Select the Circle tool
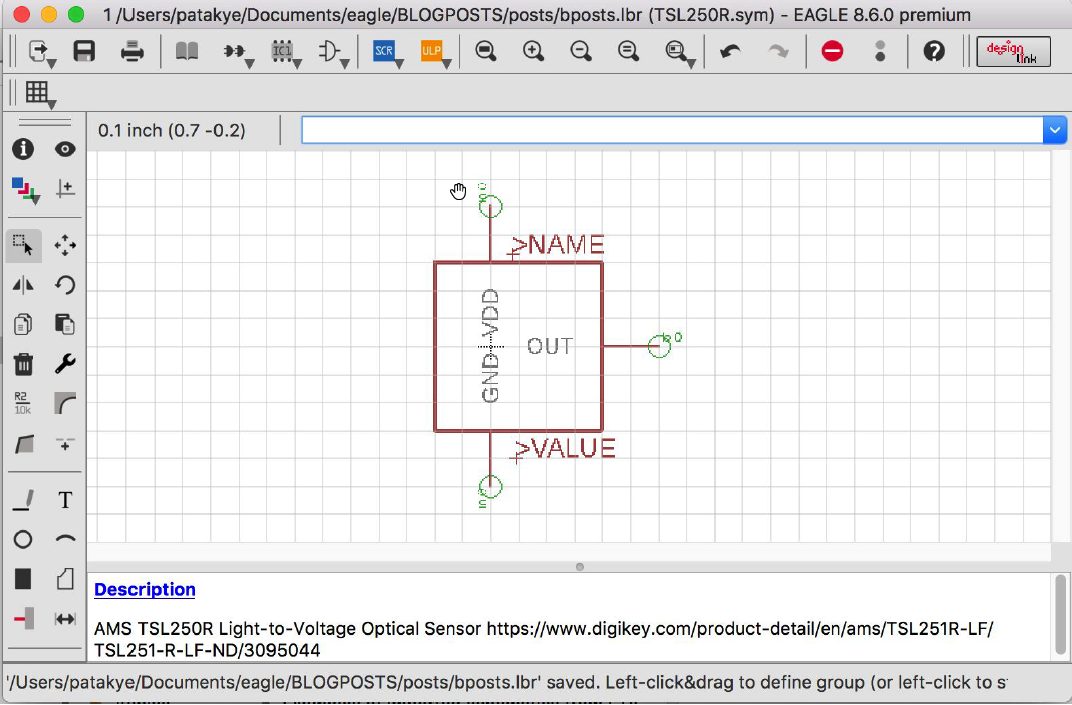This screenshot has width=1072, height=705. coord(21,539)
